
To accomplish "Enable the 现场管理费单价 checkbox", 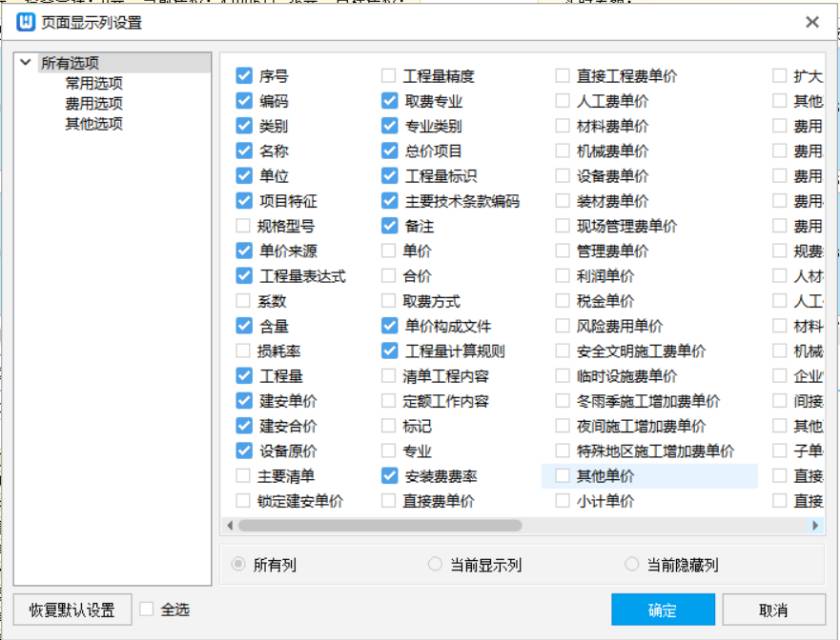I will [x=562, y=225].
